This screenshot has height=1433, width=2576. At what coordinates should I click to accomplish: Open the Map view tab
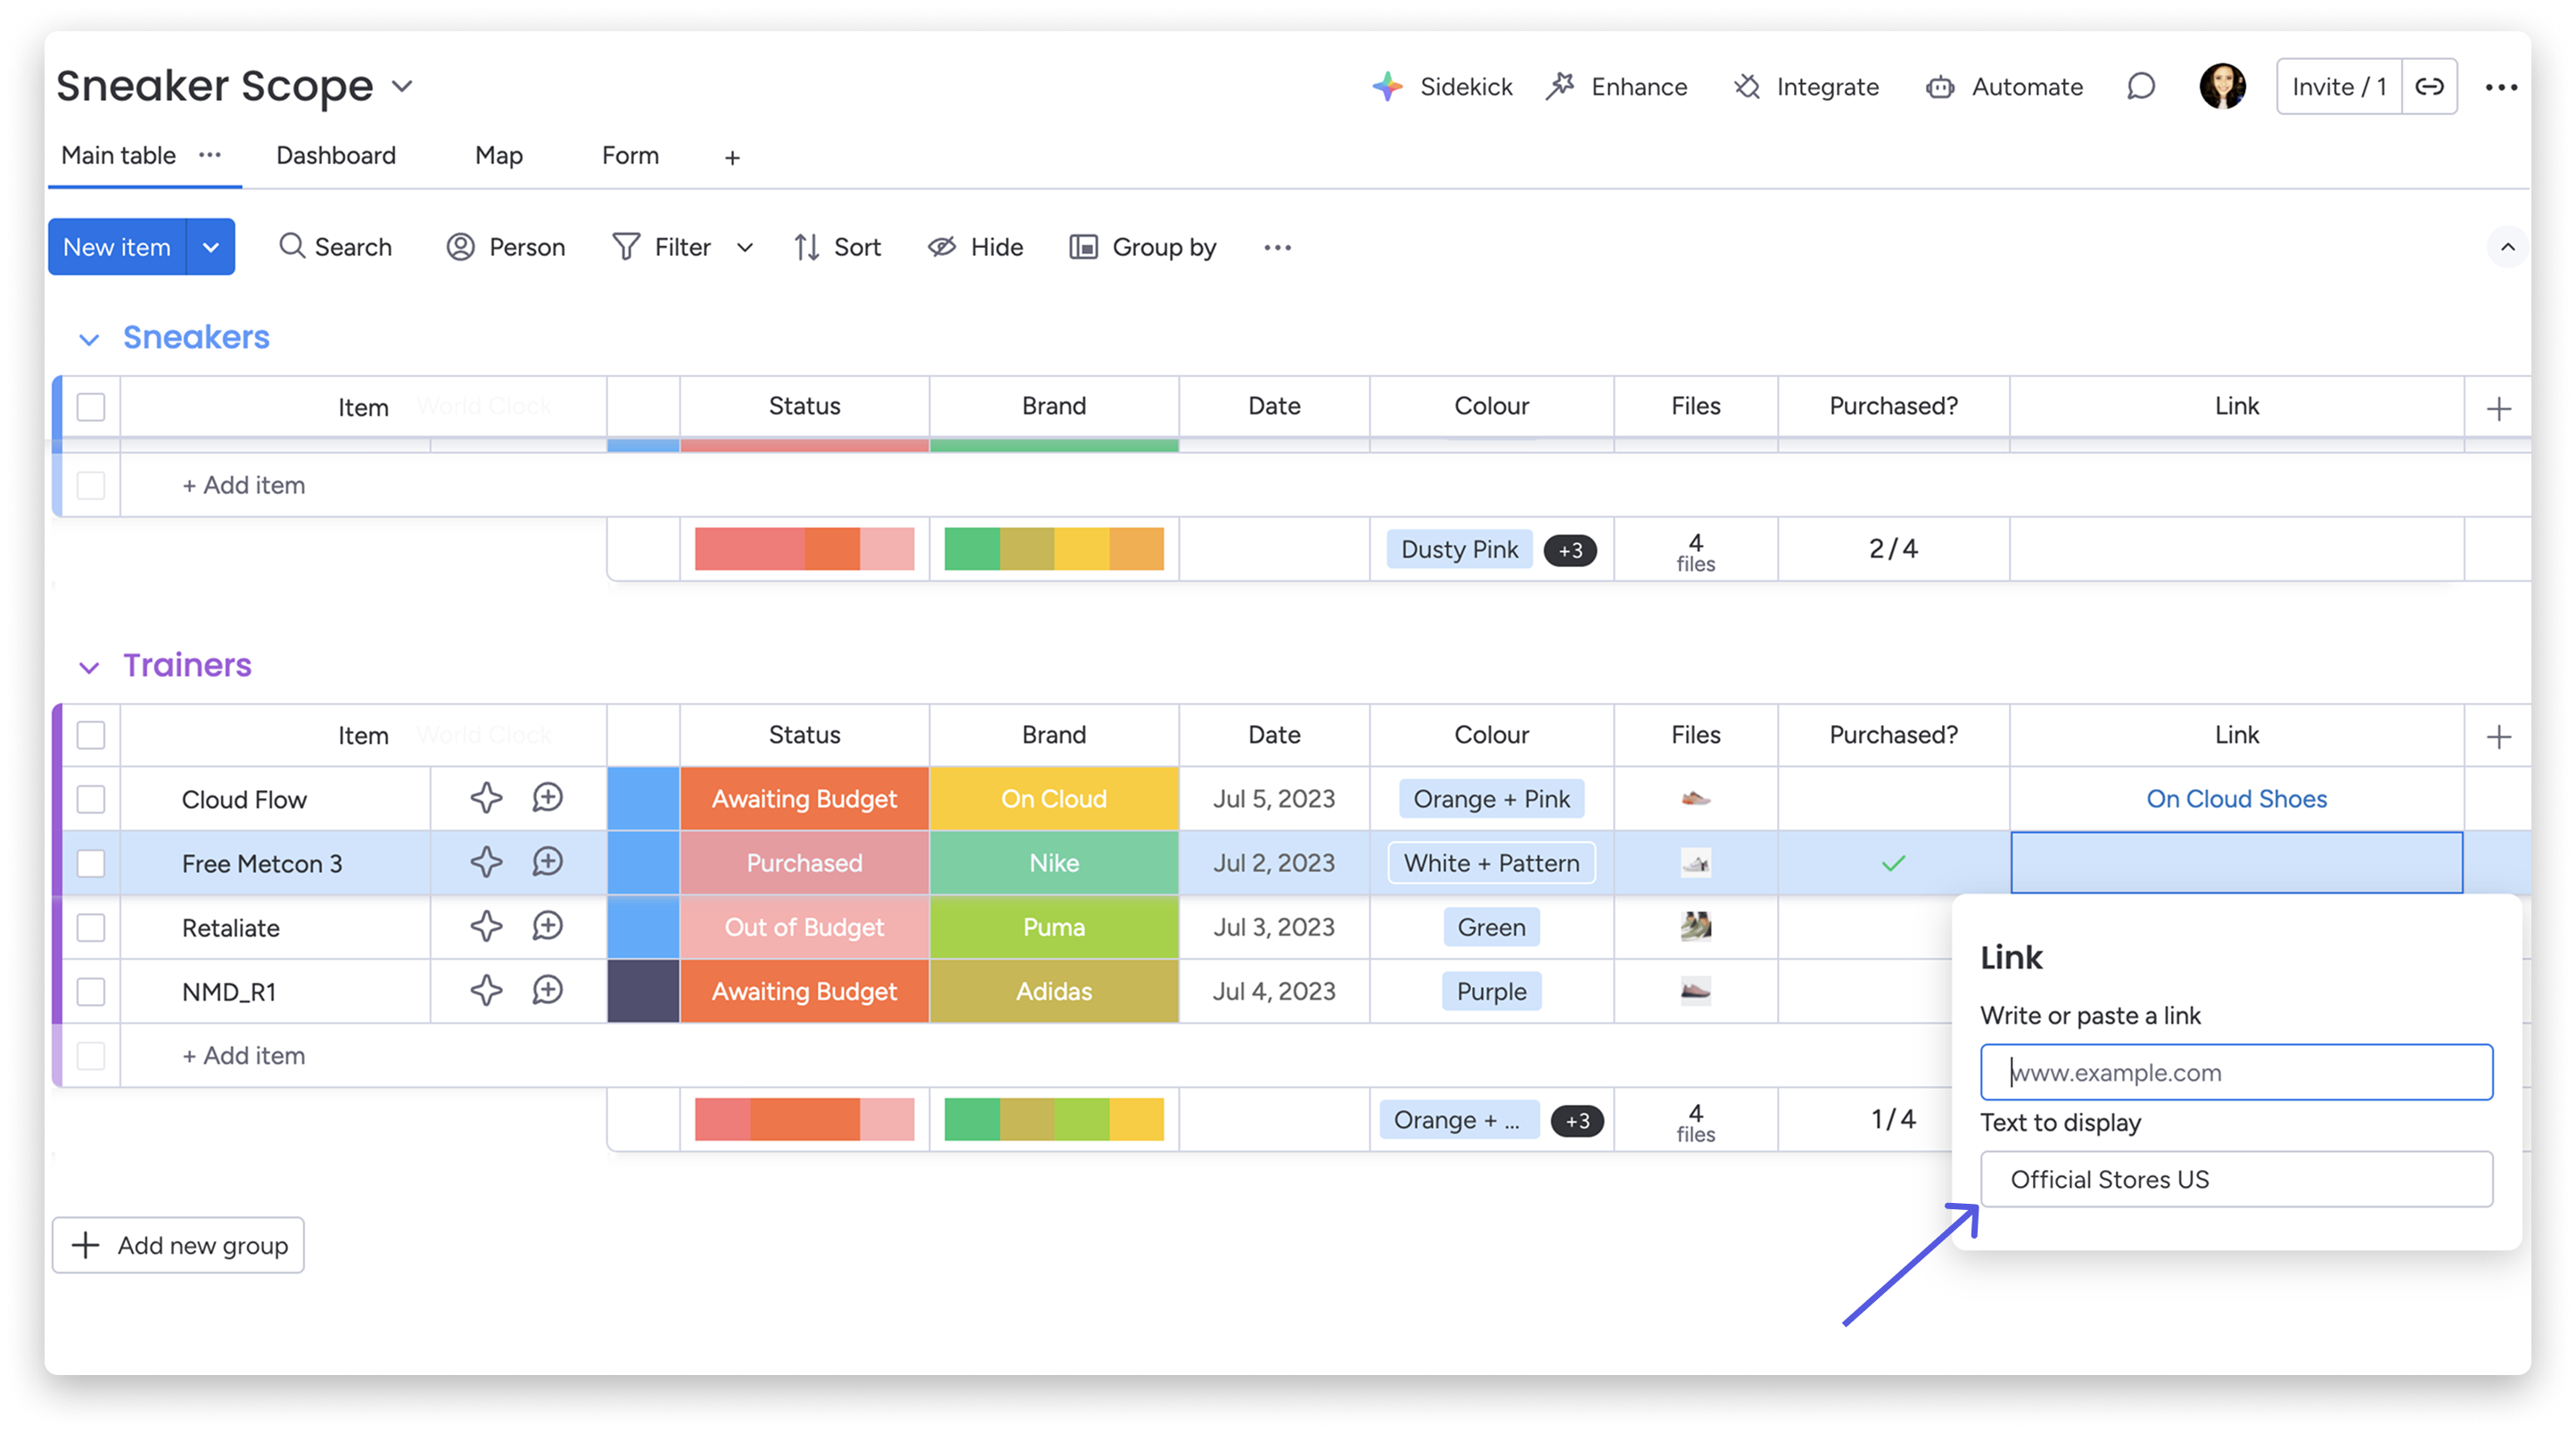coord(498,156)
